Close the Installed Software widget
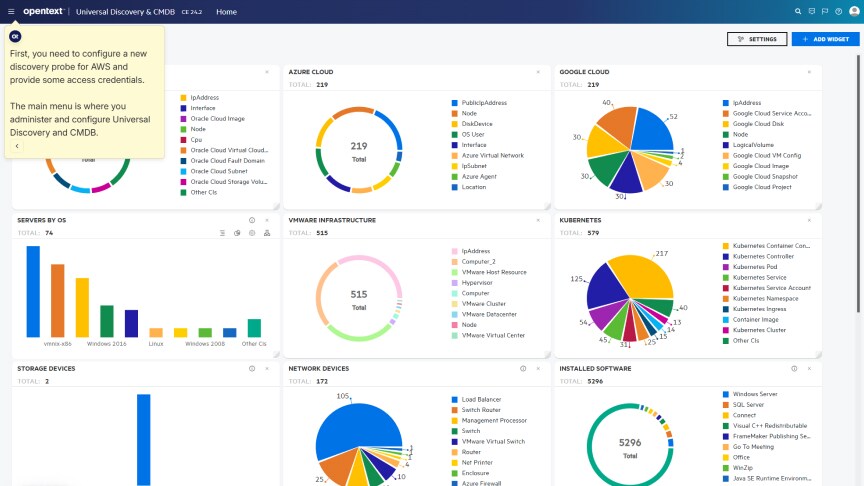 [809, 369]
